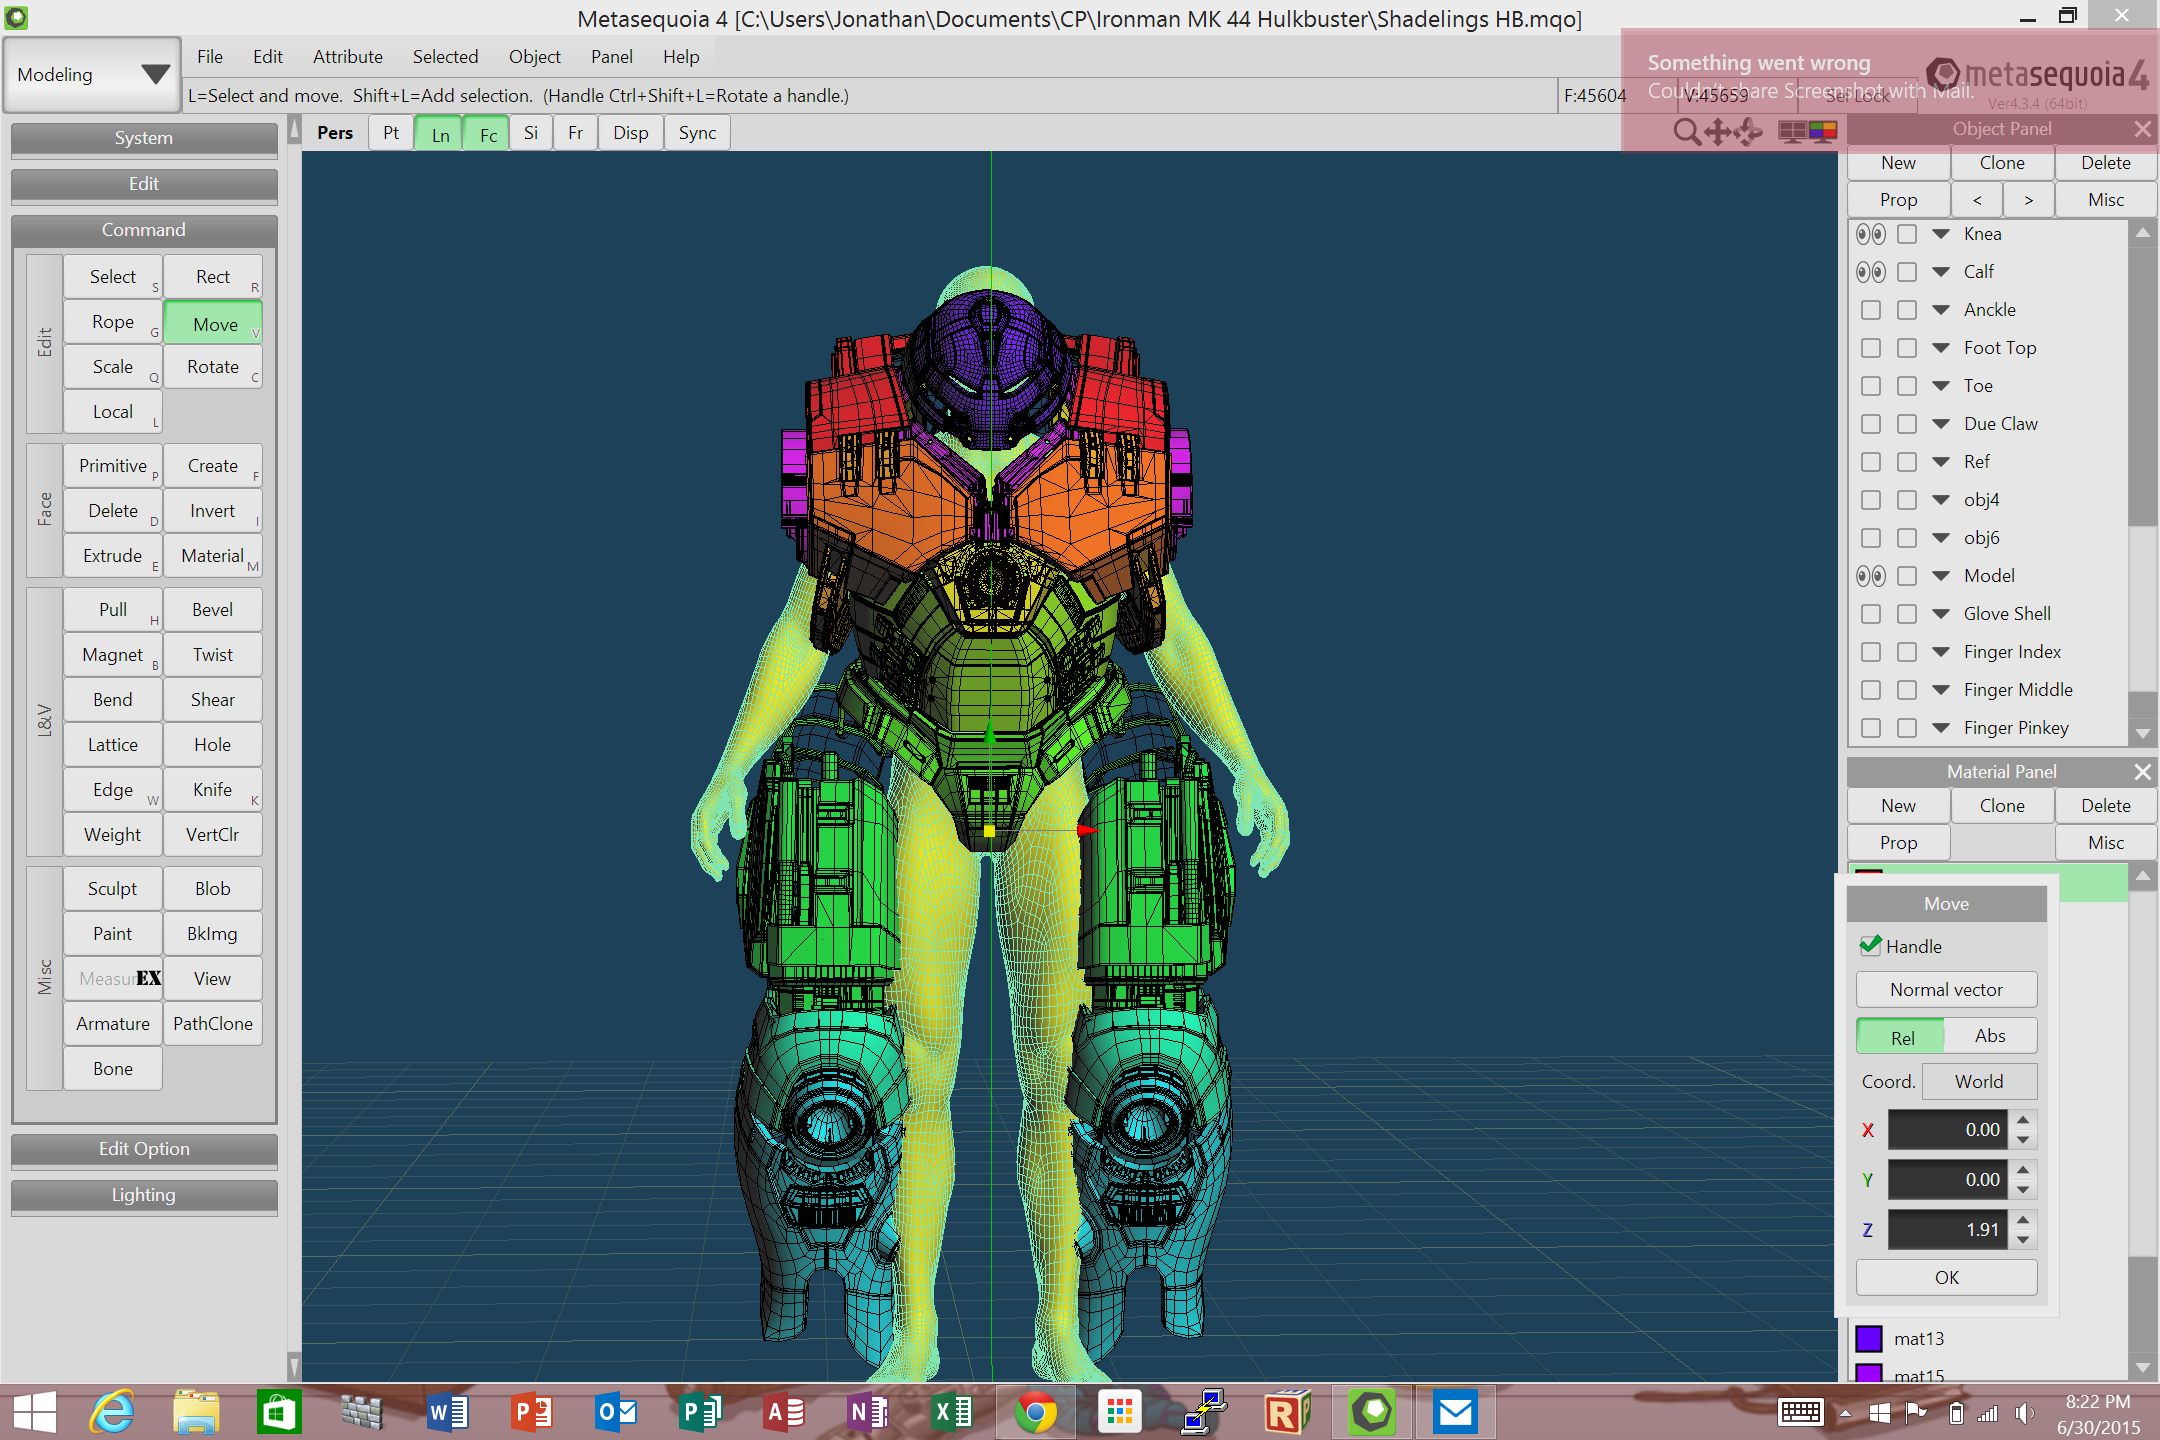Image resolution: width=2160 pixels, height=1440 pixels.
Task: Open the Coord. World dropdown
Action: 1979,1082
